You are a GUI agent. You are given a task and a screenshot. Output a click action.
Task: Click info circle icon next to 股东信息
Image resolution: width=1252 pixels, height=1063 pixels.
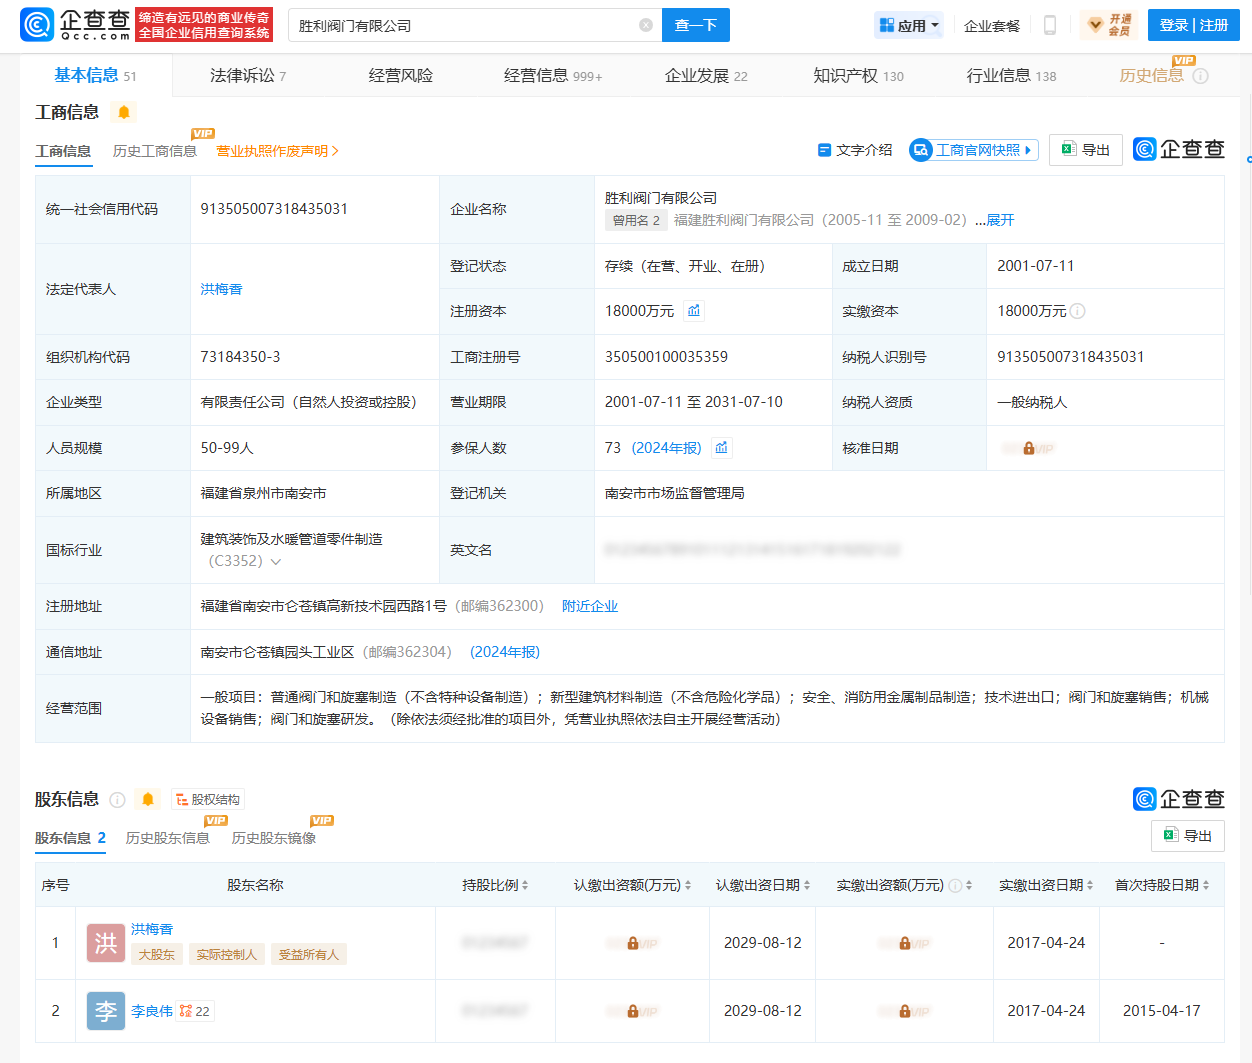(117, 799)
